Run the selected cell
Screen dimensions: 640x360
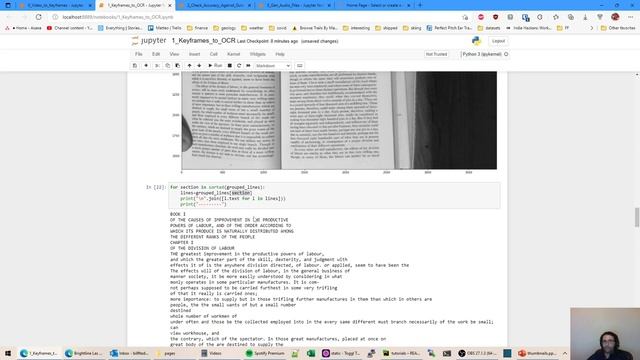(x=215, y=66)
